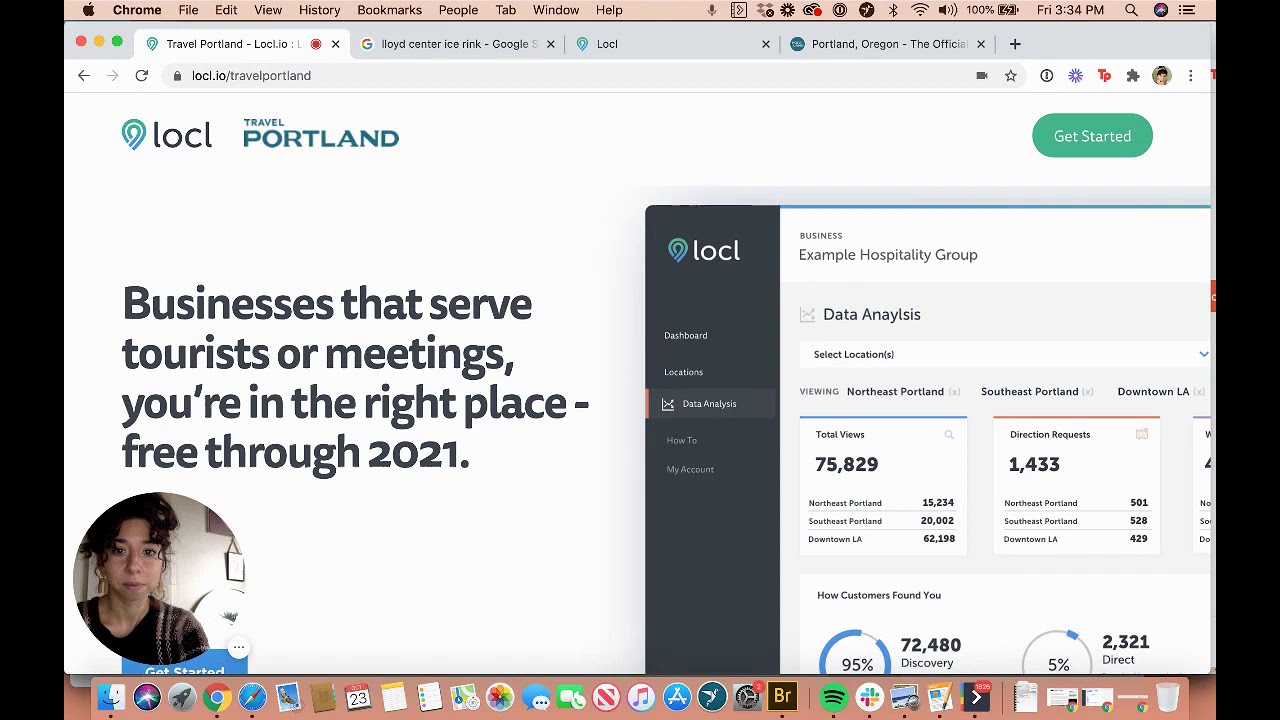Open the History menu
This screenshot has width=1280, height=720.
click(x=319, y=10)
